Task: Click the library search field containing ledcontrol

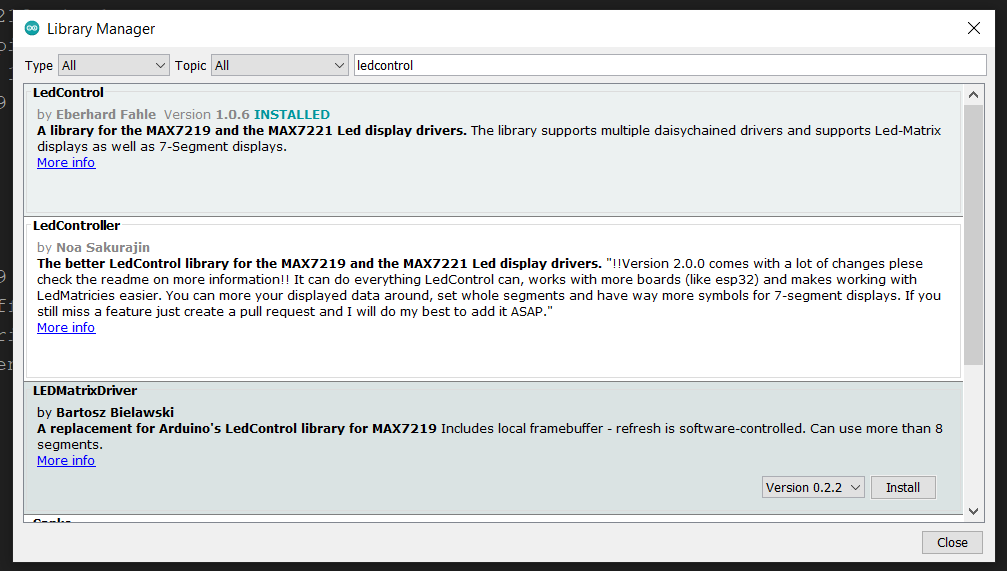Action: click(670, 66)
